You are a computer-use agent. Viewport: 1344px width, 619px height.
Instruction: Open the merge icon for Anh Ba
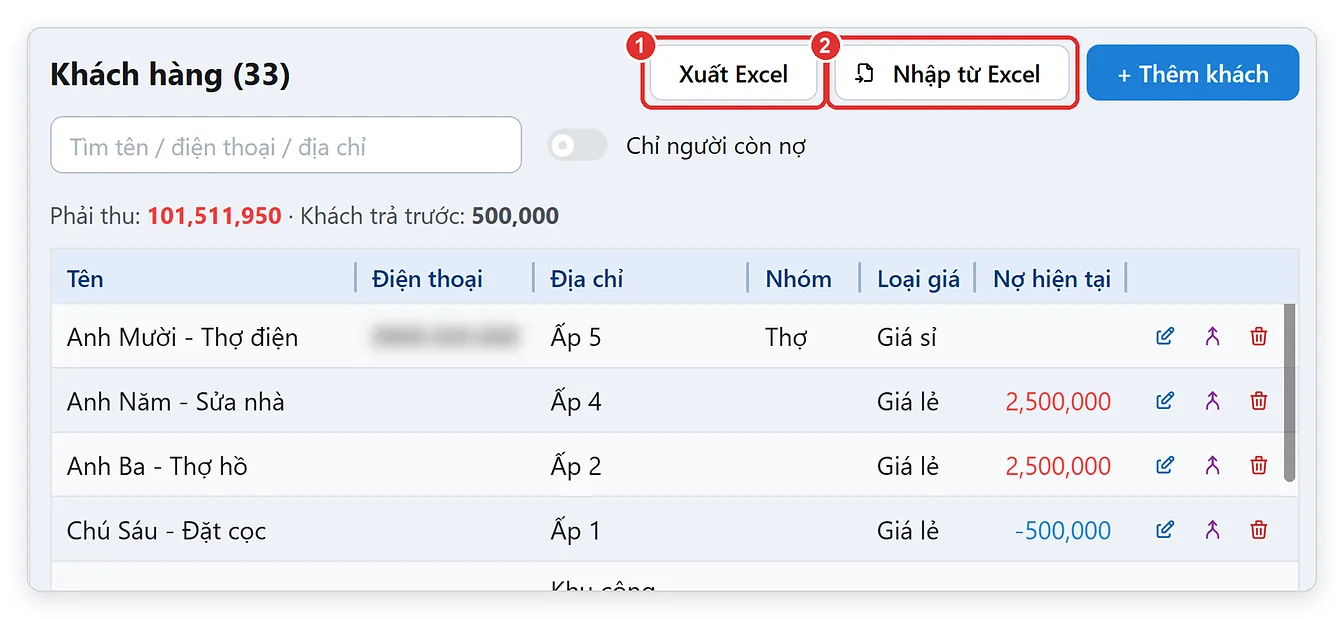tap(1213, 465)
